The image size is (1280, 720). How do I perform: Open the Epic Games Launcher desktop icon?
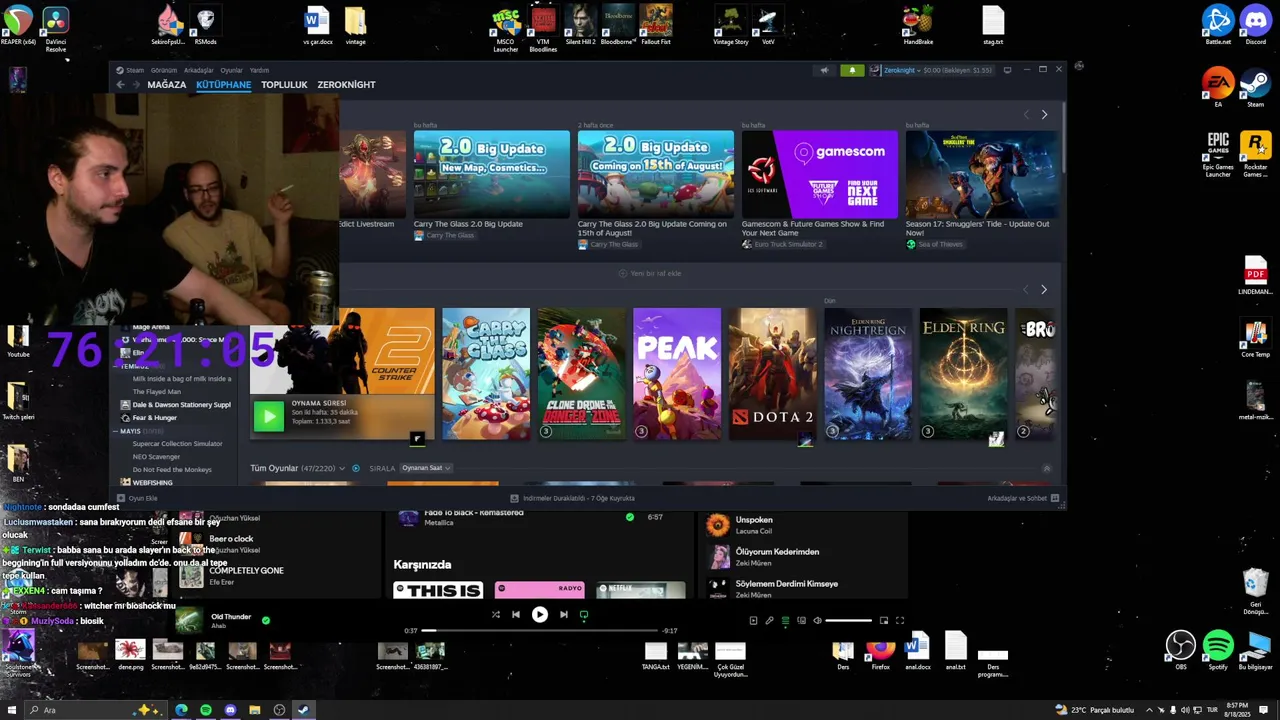1218,154
